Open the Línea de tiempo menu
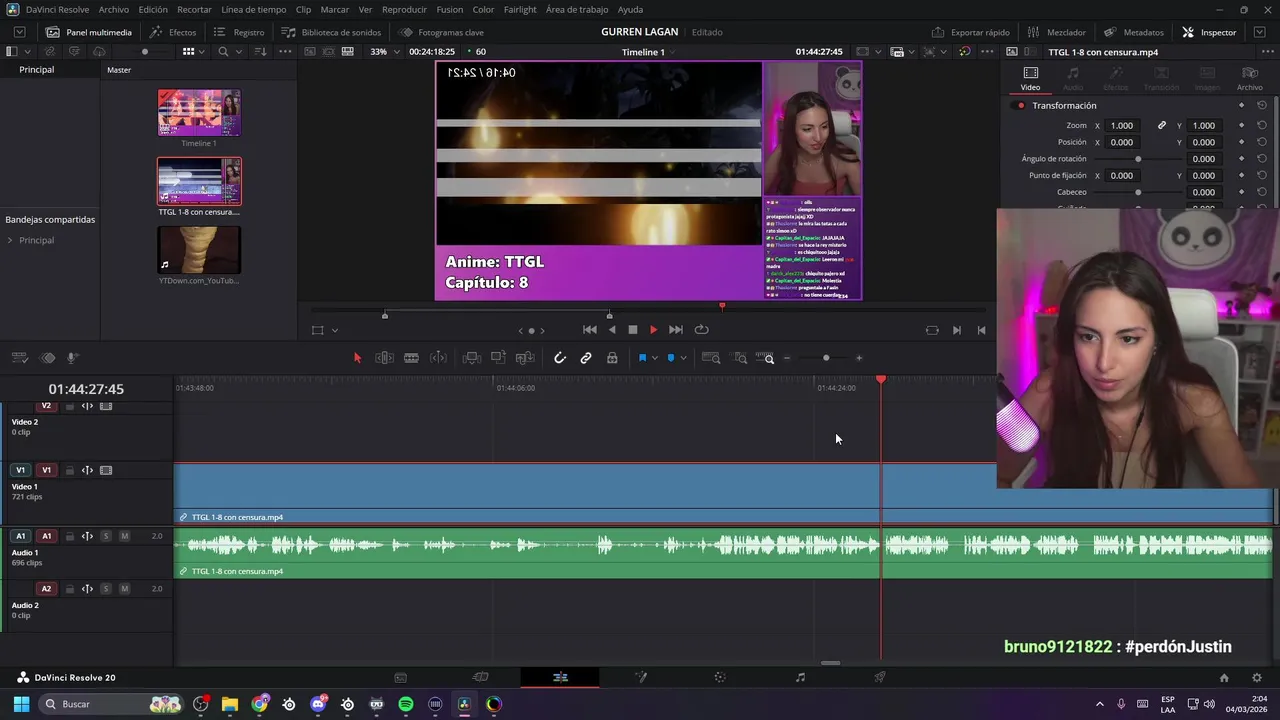 (253, 9)
